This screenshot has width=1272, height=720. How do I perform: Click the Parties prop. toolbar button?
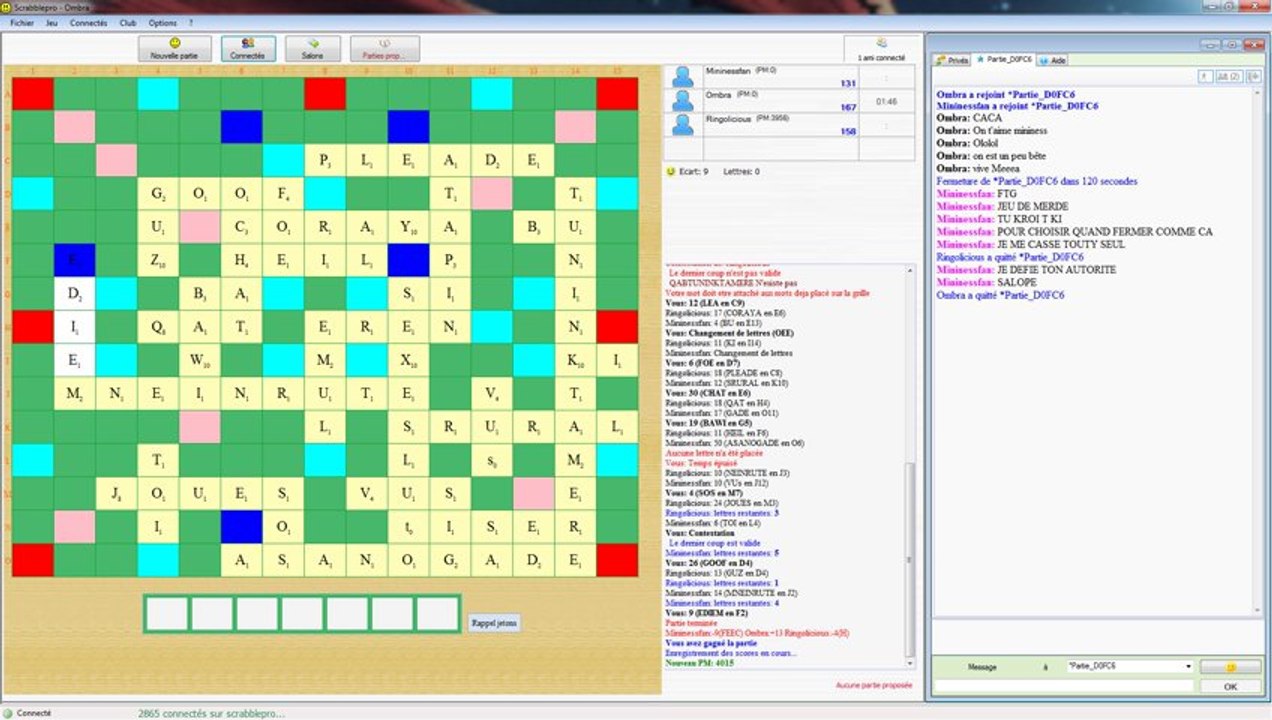pyautogui.click(x=385, y=48)
